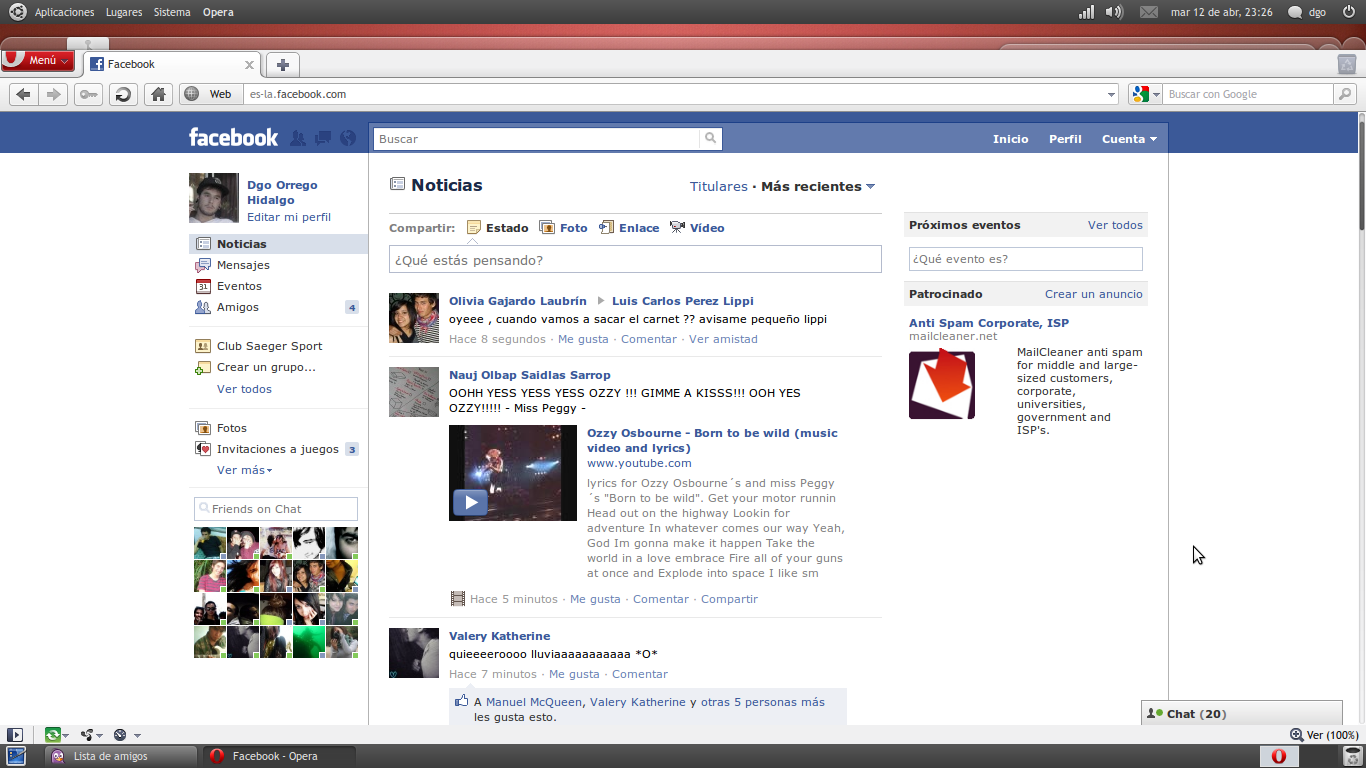This screenshot has width=1366, height=768.
Task: Click Comentar on Valery Katherine's post
Action: pos(640,674)
